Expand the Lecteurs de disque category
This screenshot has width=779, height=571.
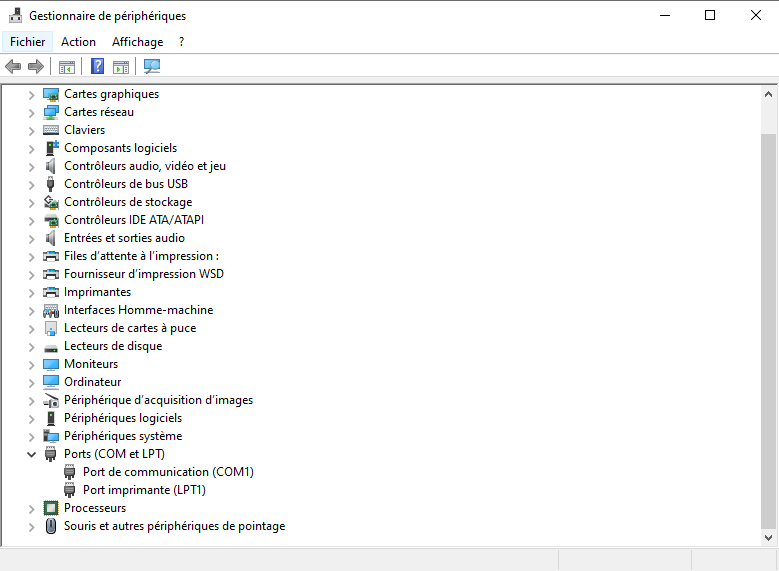click(32, 346)
